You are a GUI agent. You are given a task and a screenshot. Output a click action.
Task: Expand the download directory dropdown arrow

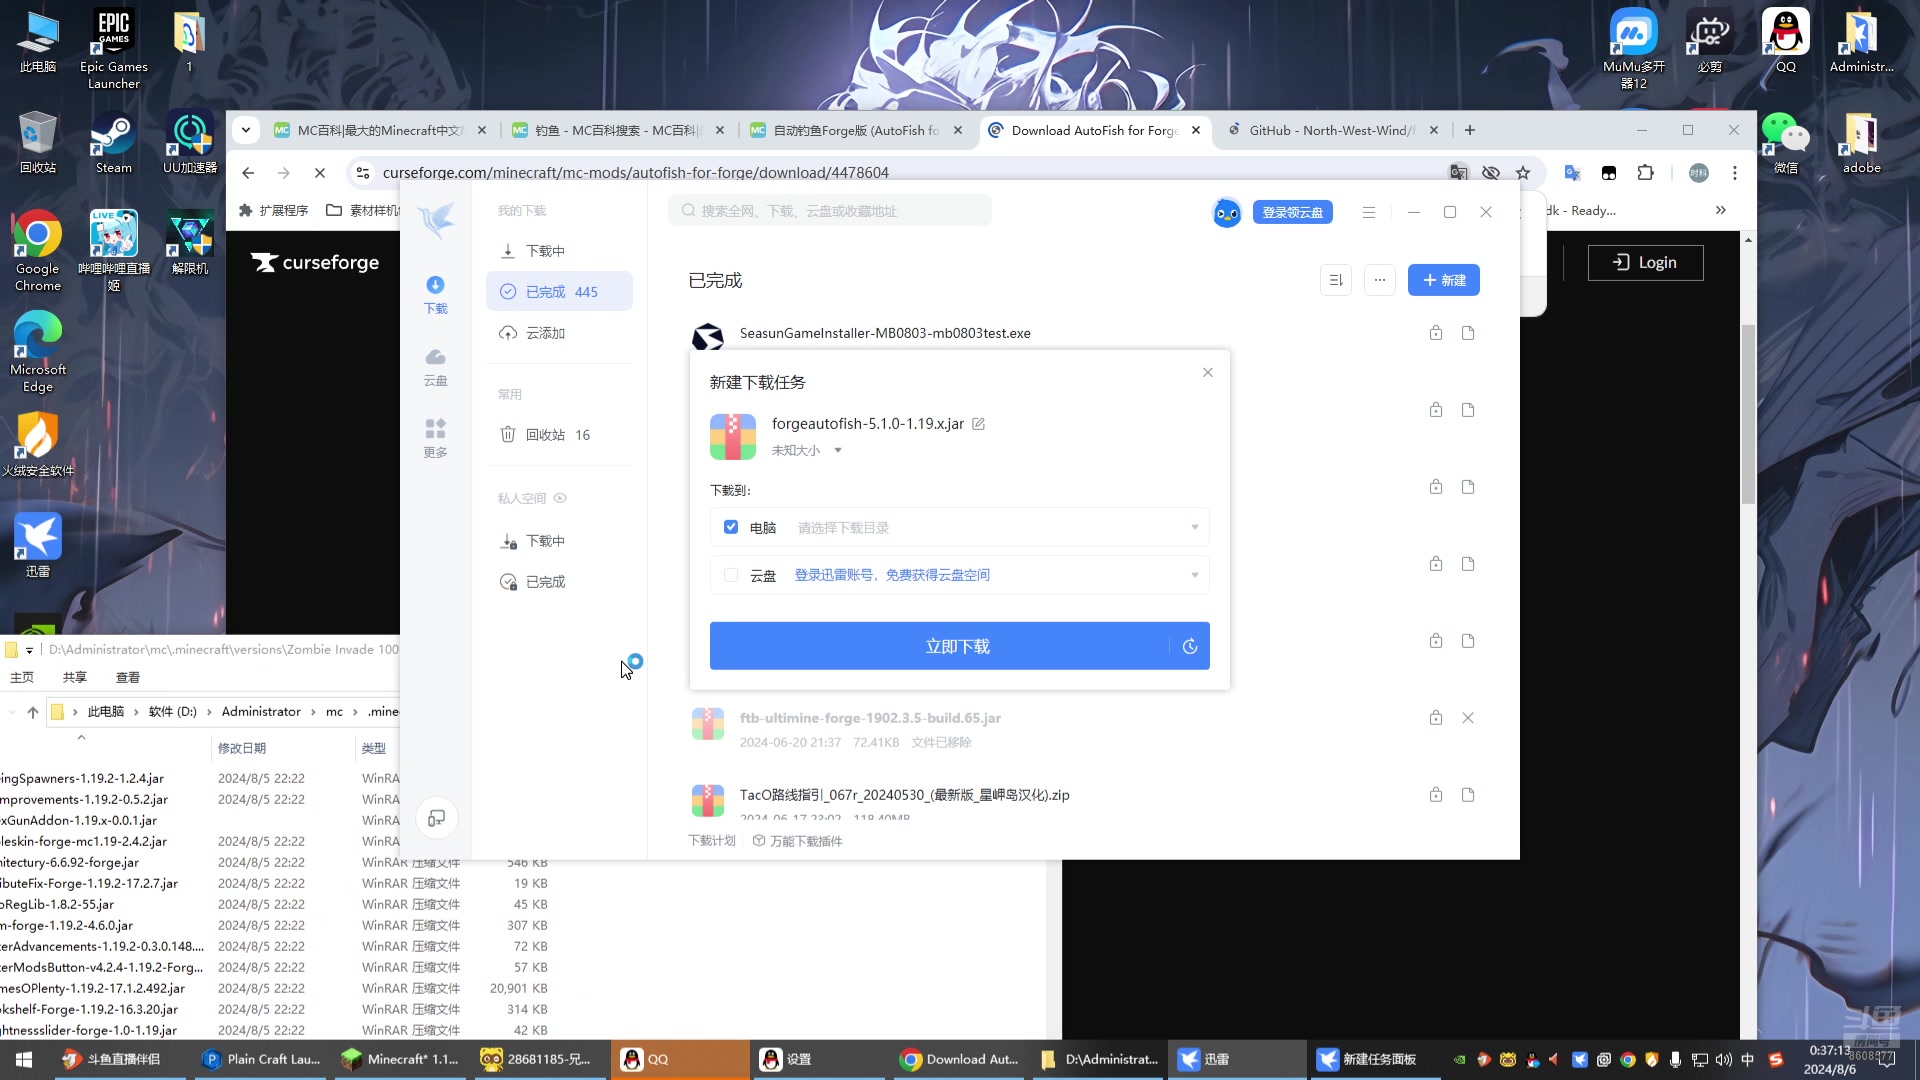pos(1194,527)
